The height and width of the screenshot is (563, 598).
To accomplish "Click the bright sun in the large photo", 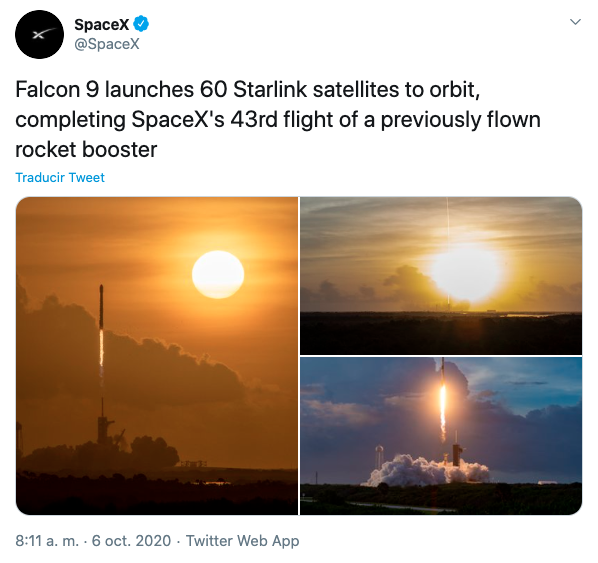I will (x=218, y=274).
